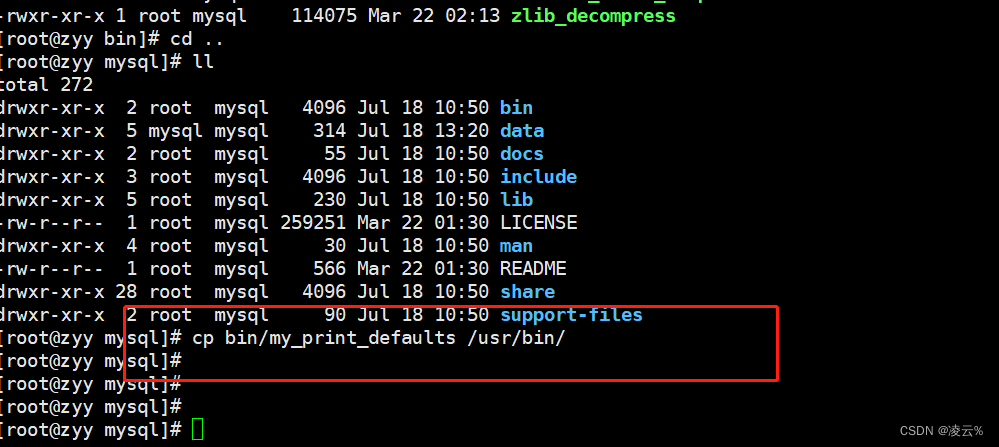Click the README file name
The height and width of the screenshot is (447, 999).
[533, 268]
